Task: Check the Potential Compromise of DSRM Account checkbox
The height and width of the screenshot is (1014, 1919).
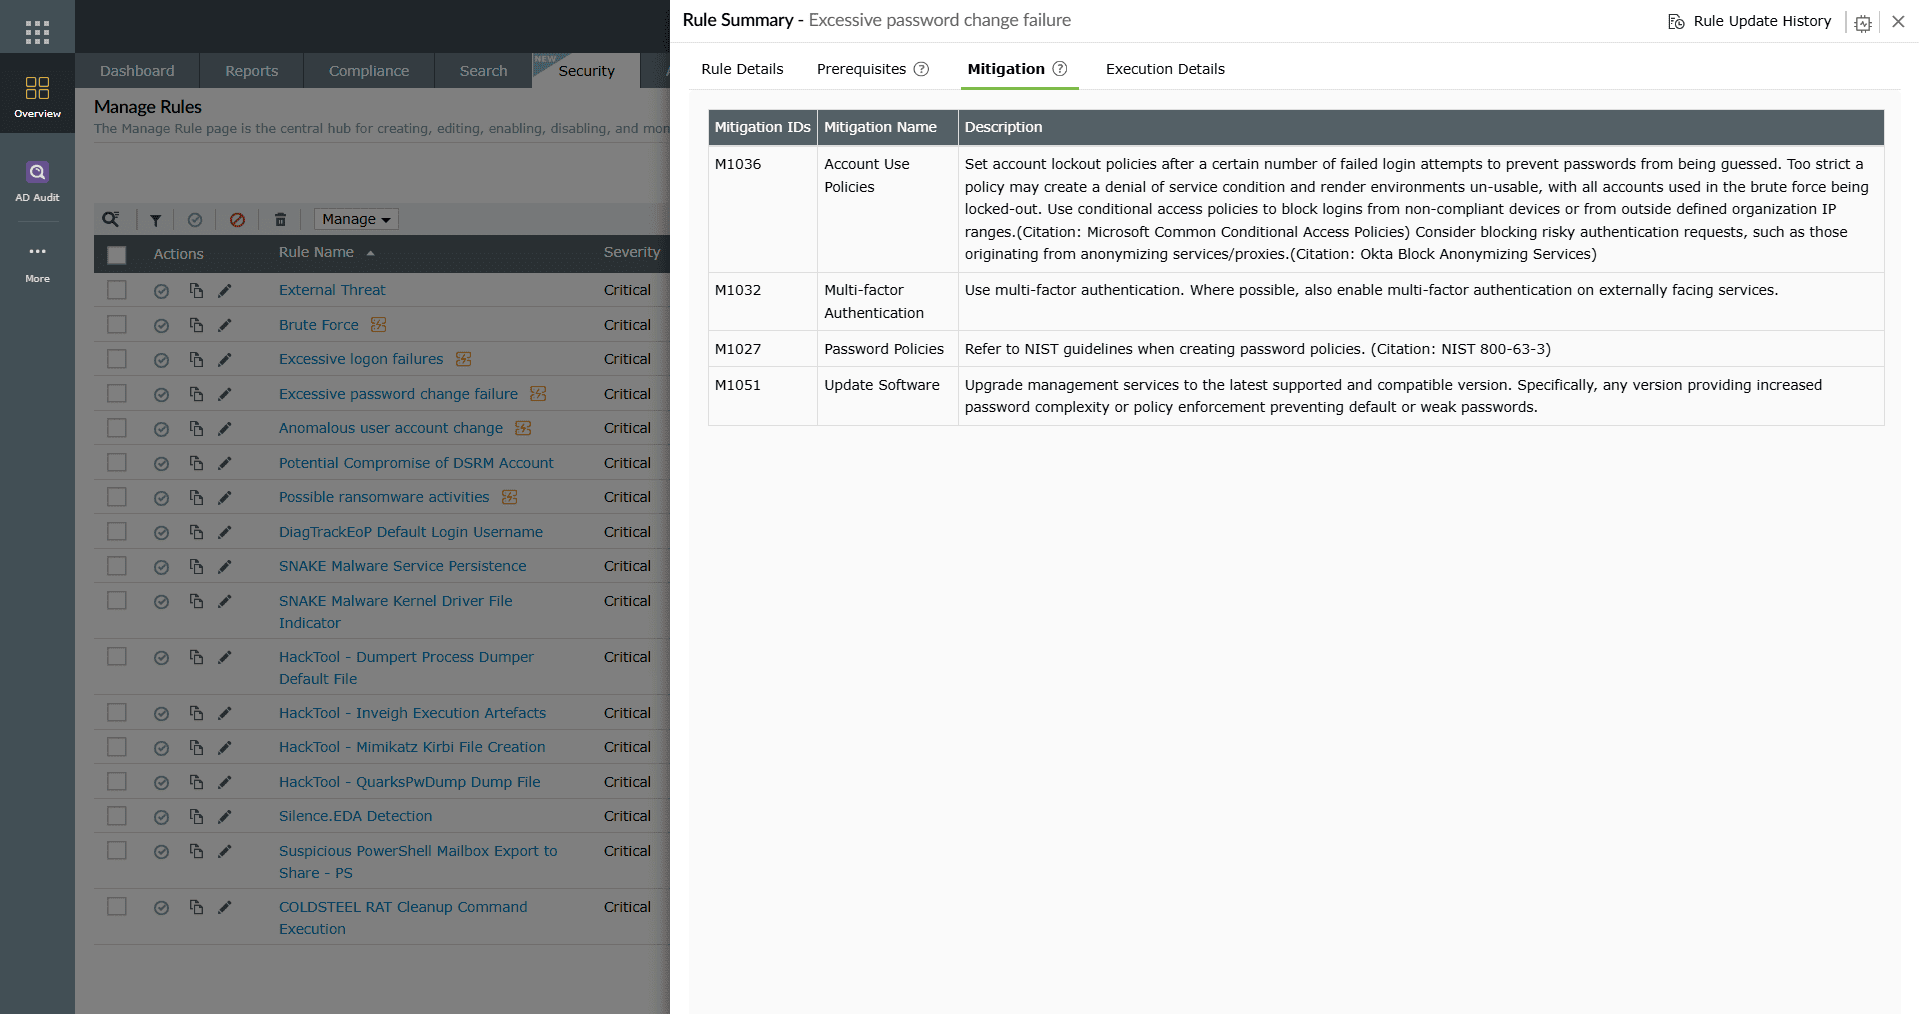Action: point(117,462)
